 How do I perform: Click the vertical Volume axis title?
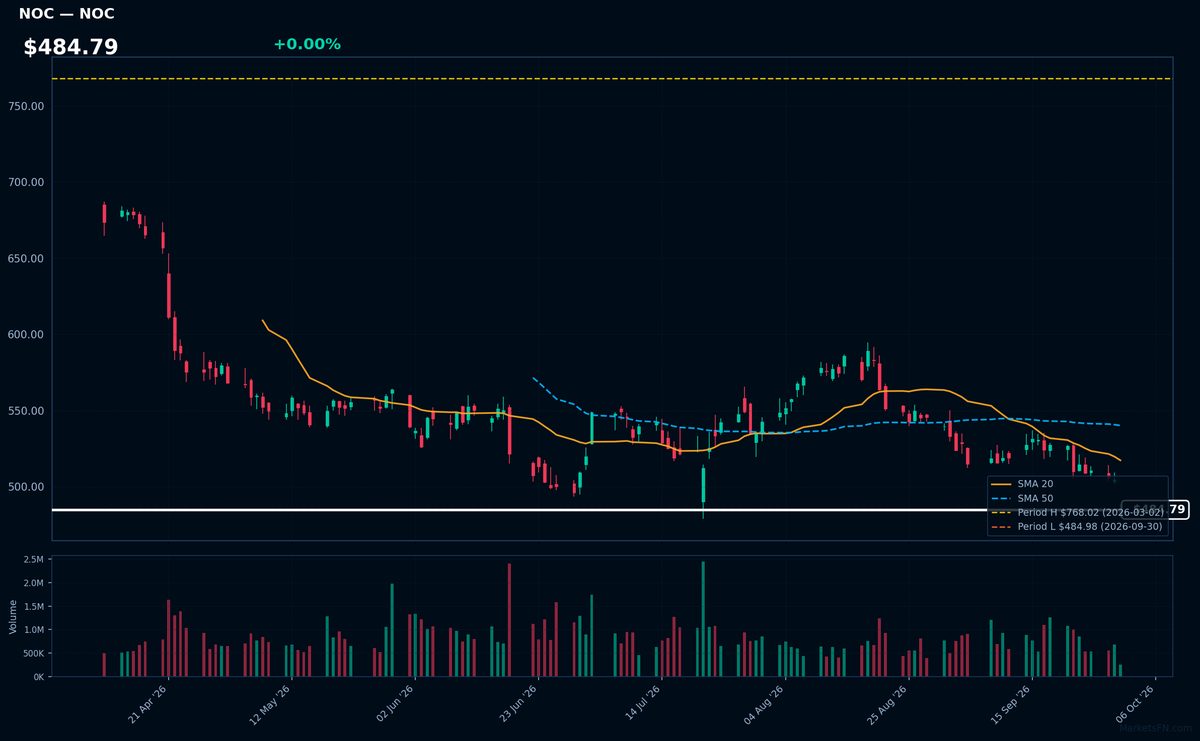(13, 616)
